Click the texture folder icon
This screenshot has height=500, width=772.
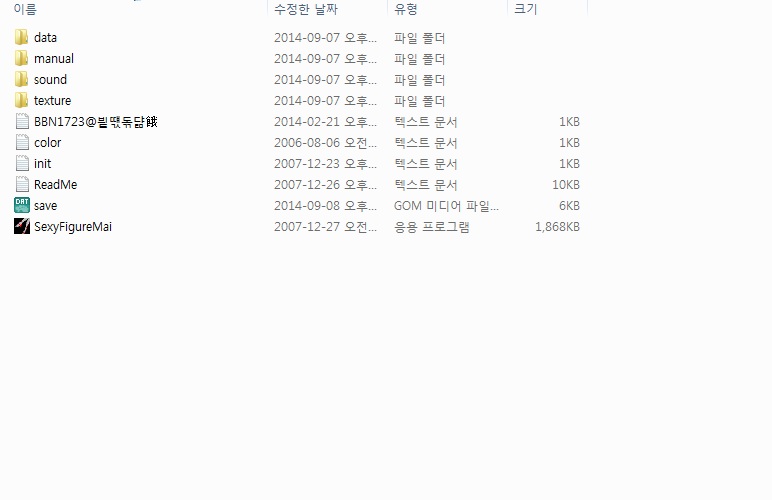click(21, 100)
